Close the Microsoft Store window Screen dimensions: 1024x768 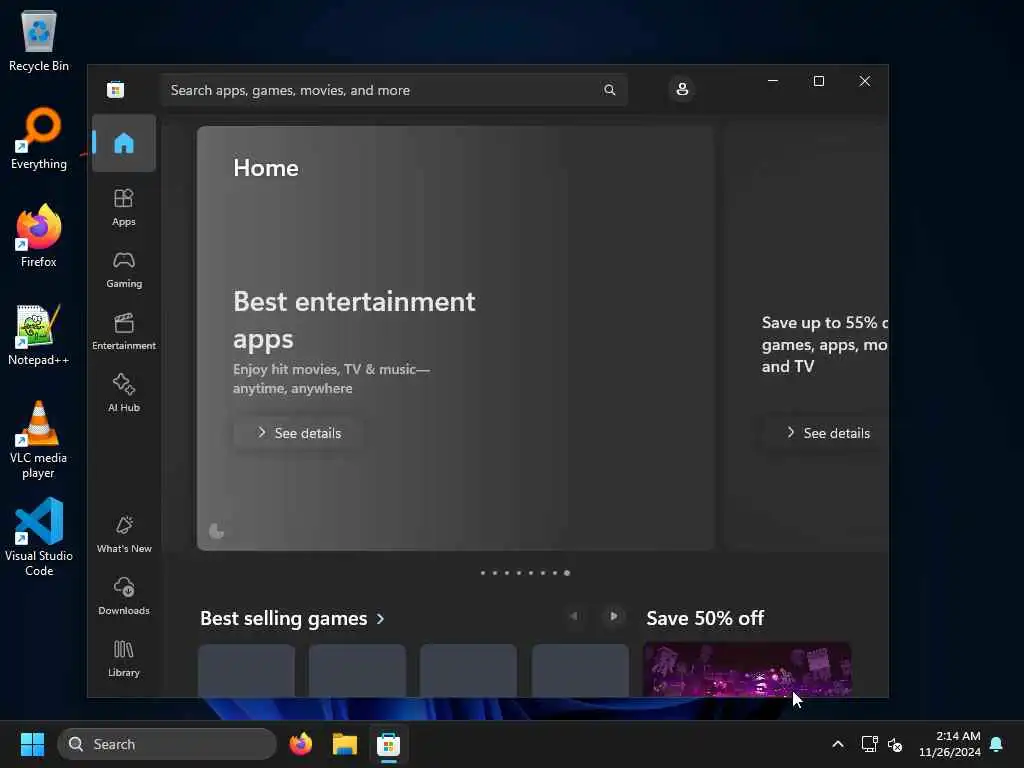tap(865, 81)
